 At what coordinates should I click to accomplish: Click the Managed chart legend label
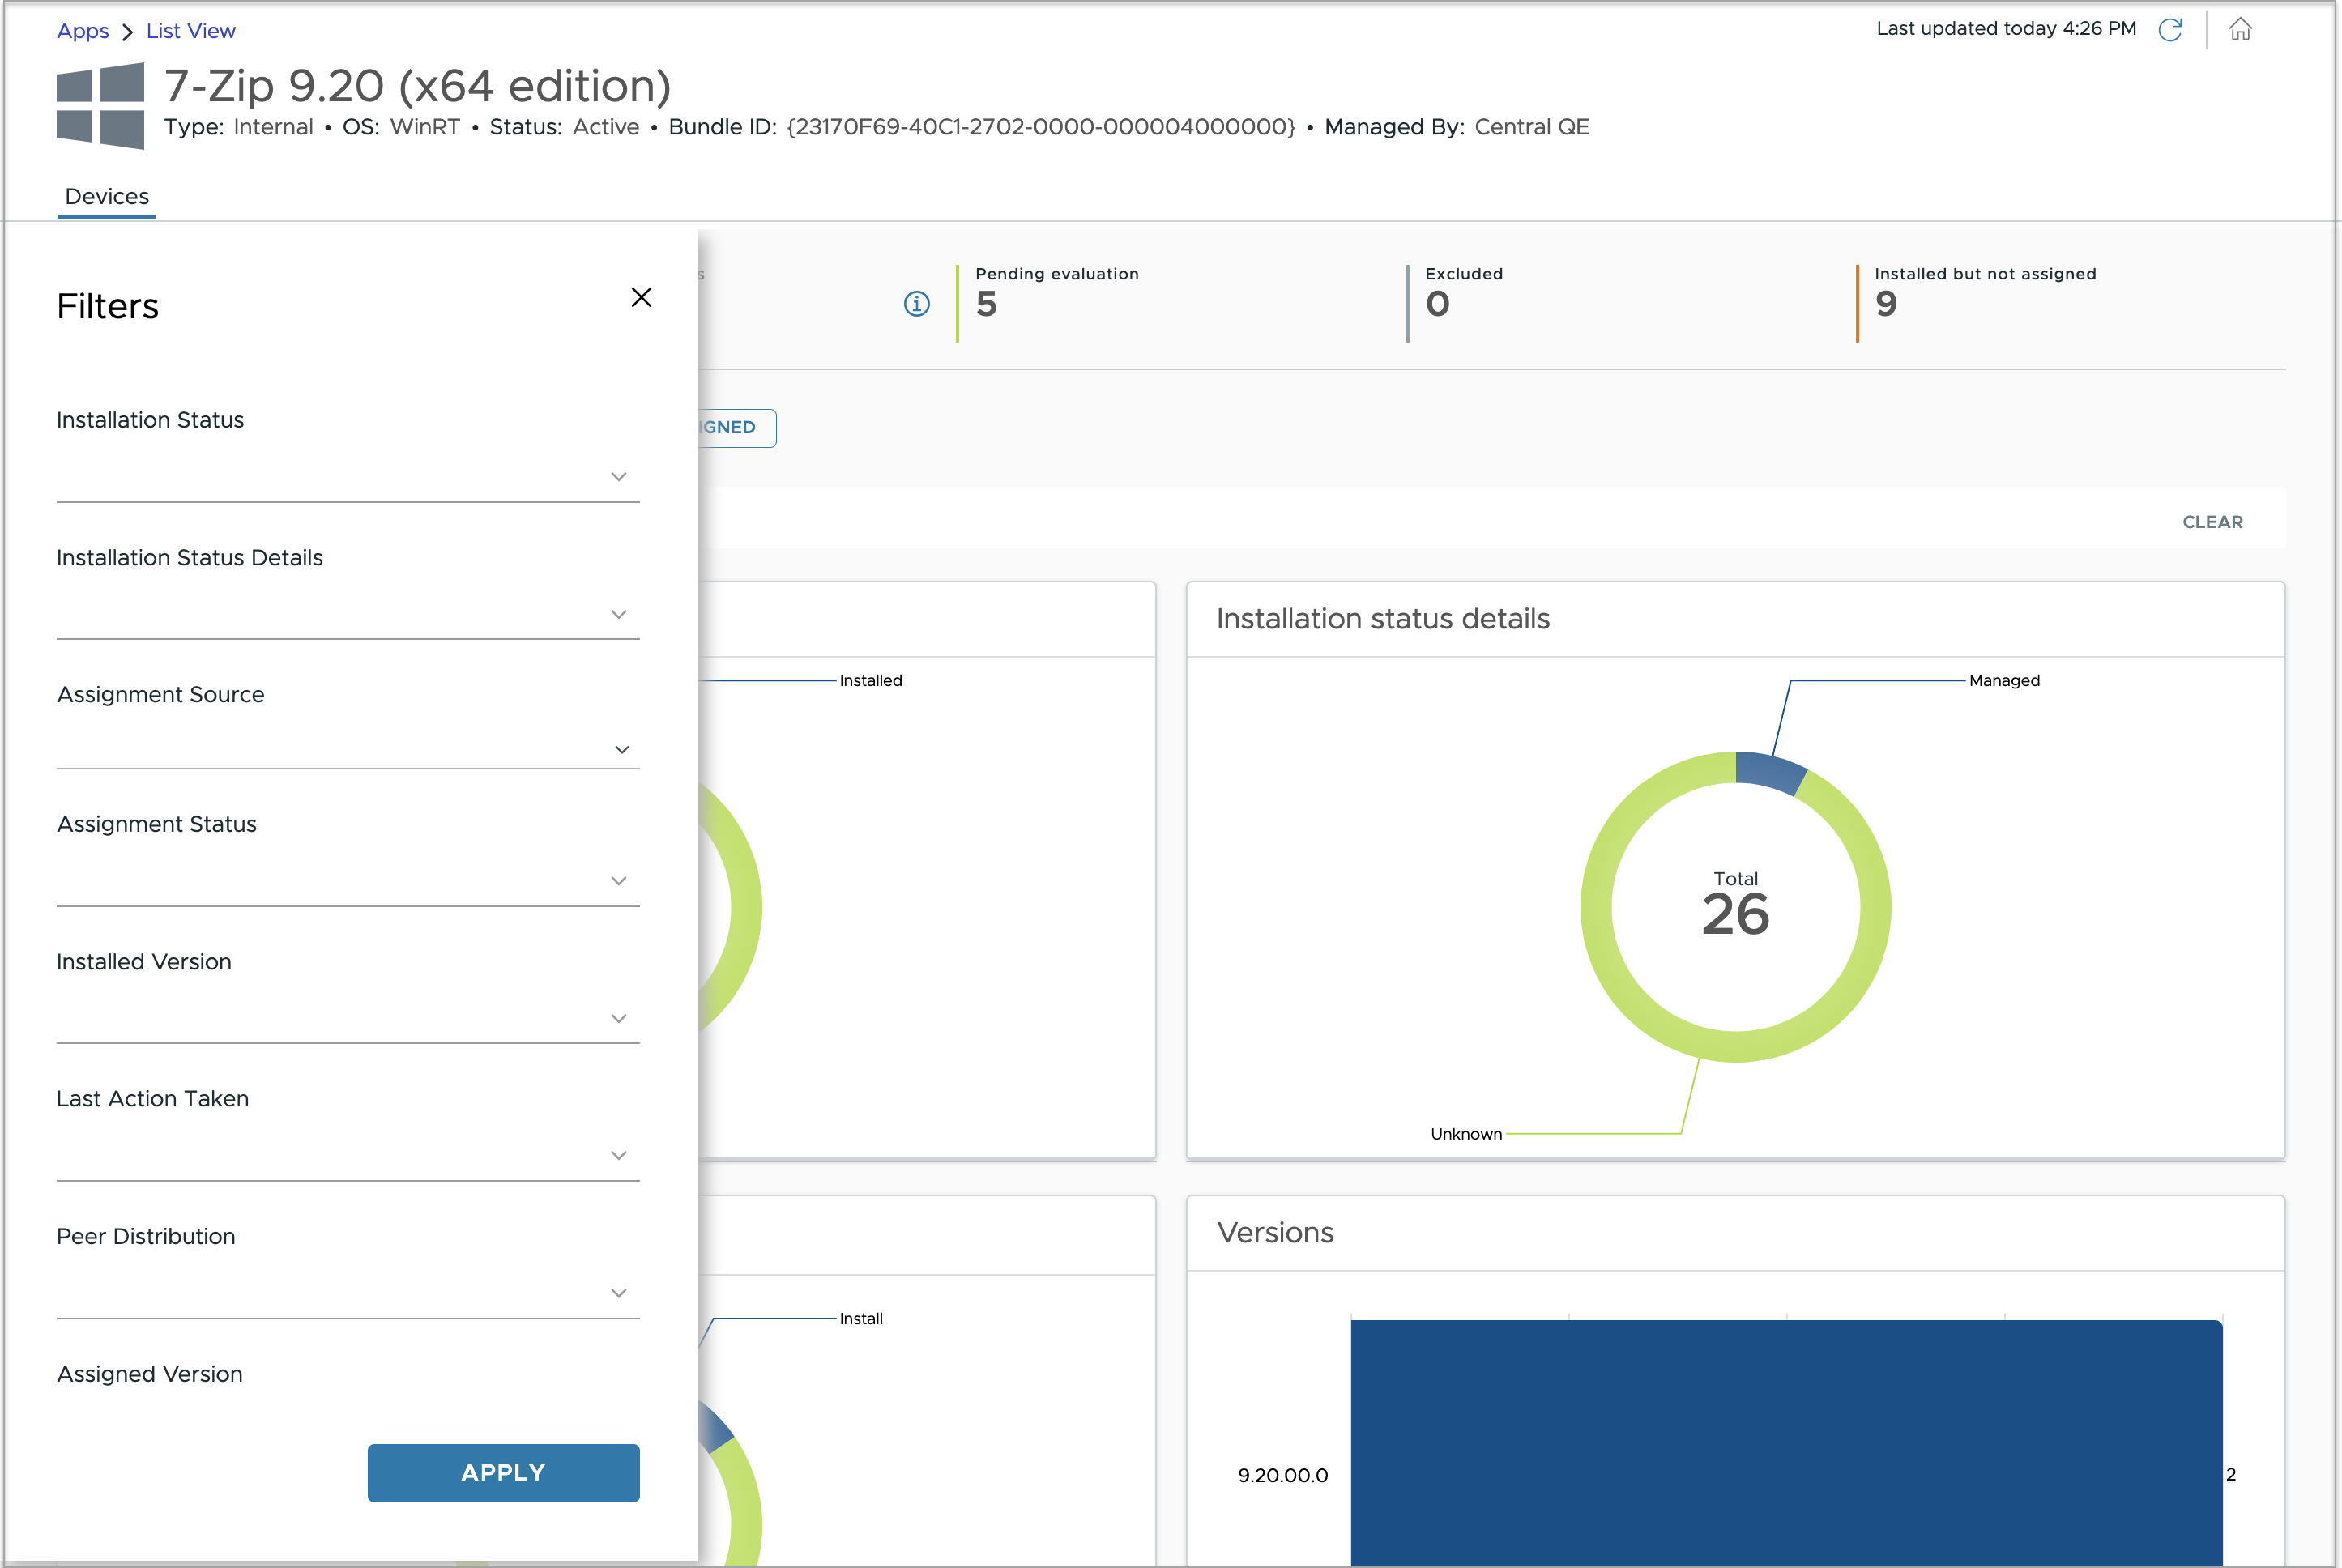pos(2005,681)
